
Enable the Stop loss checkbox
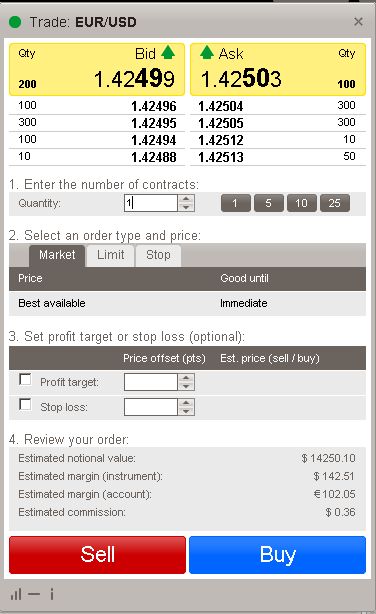pyautogui.click(x=25, y=404)
